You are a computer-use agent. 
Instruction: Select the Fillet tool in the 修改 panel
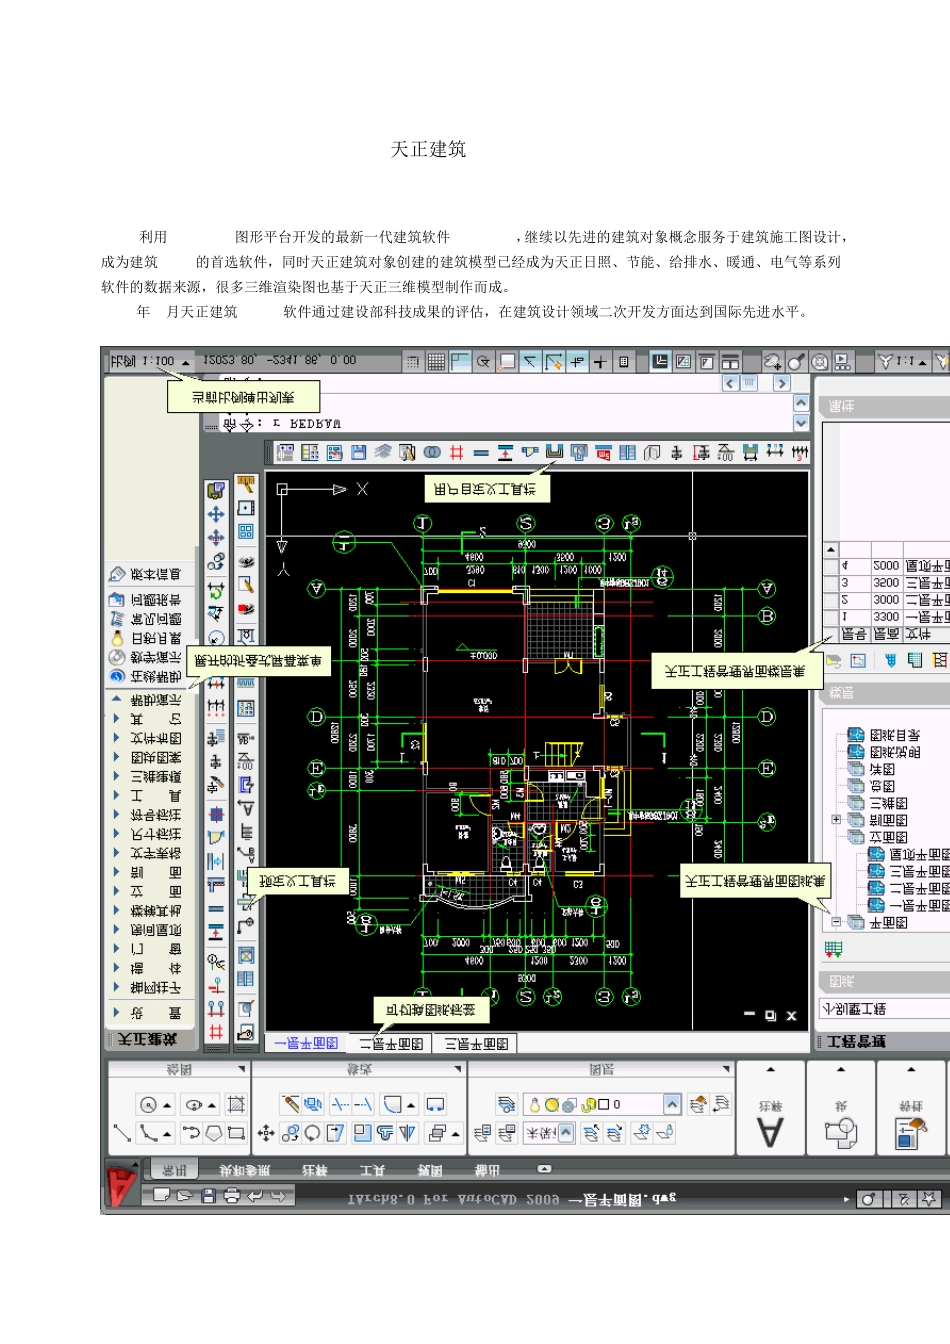[392, 1104]
